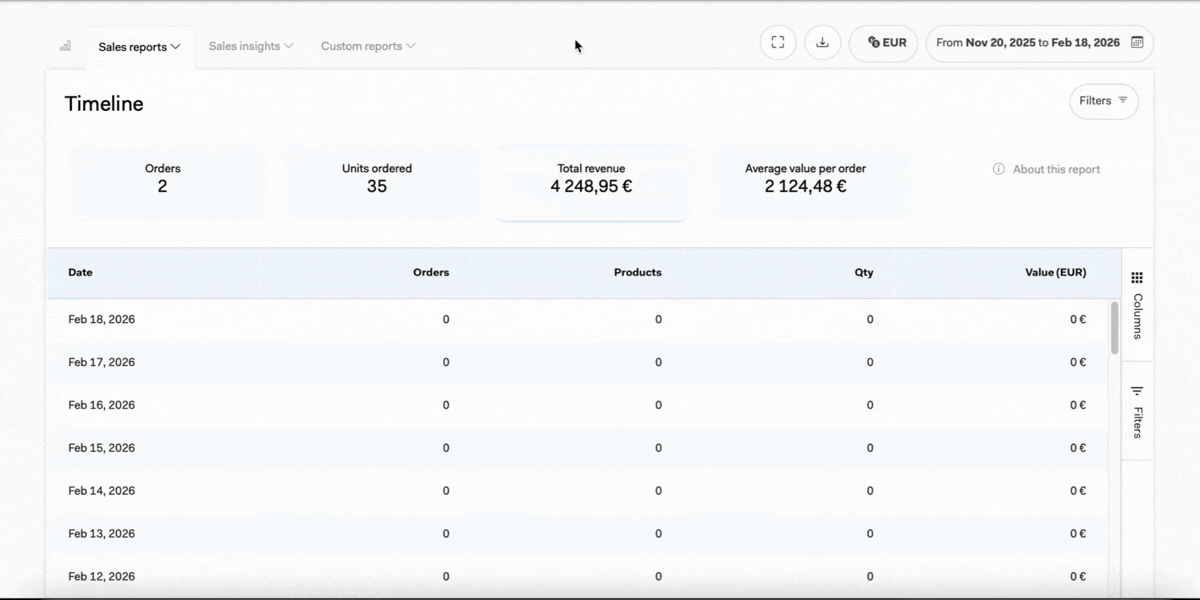1200x600 pixels.
Task: Click the Timeline page heading
Action: [x=104, y=104]
